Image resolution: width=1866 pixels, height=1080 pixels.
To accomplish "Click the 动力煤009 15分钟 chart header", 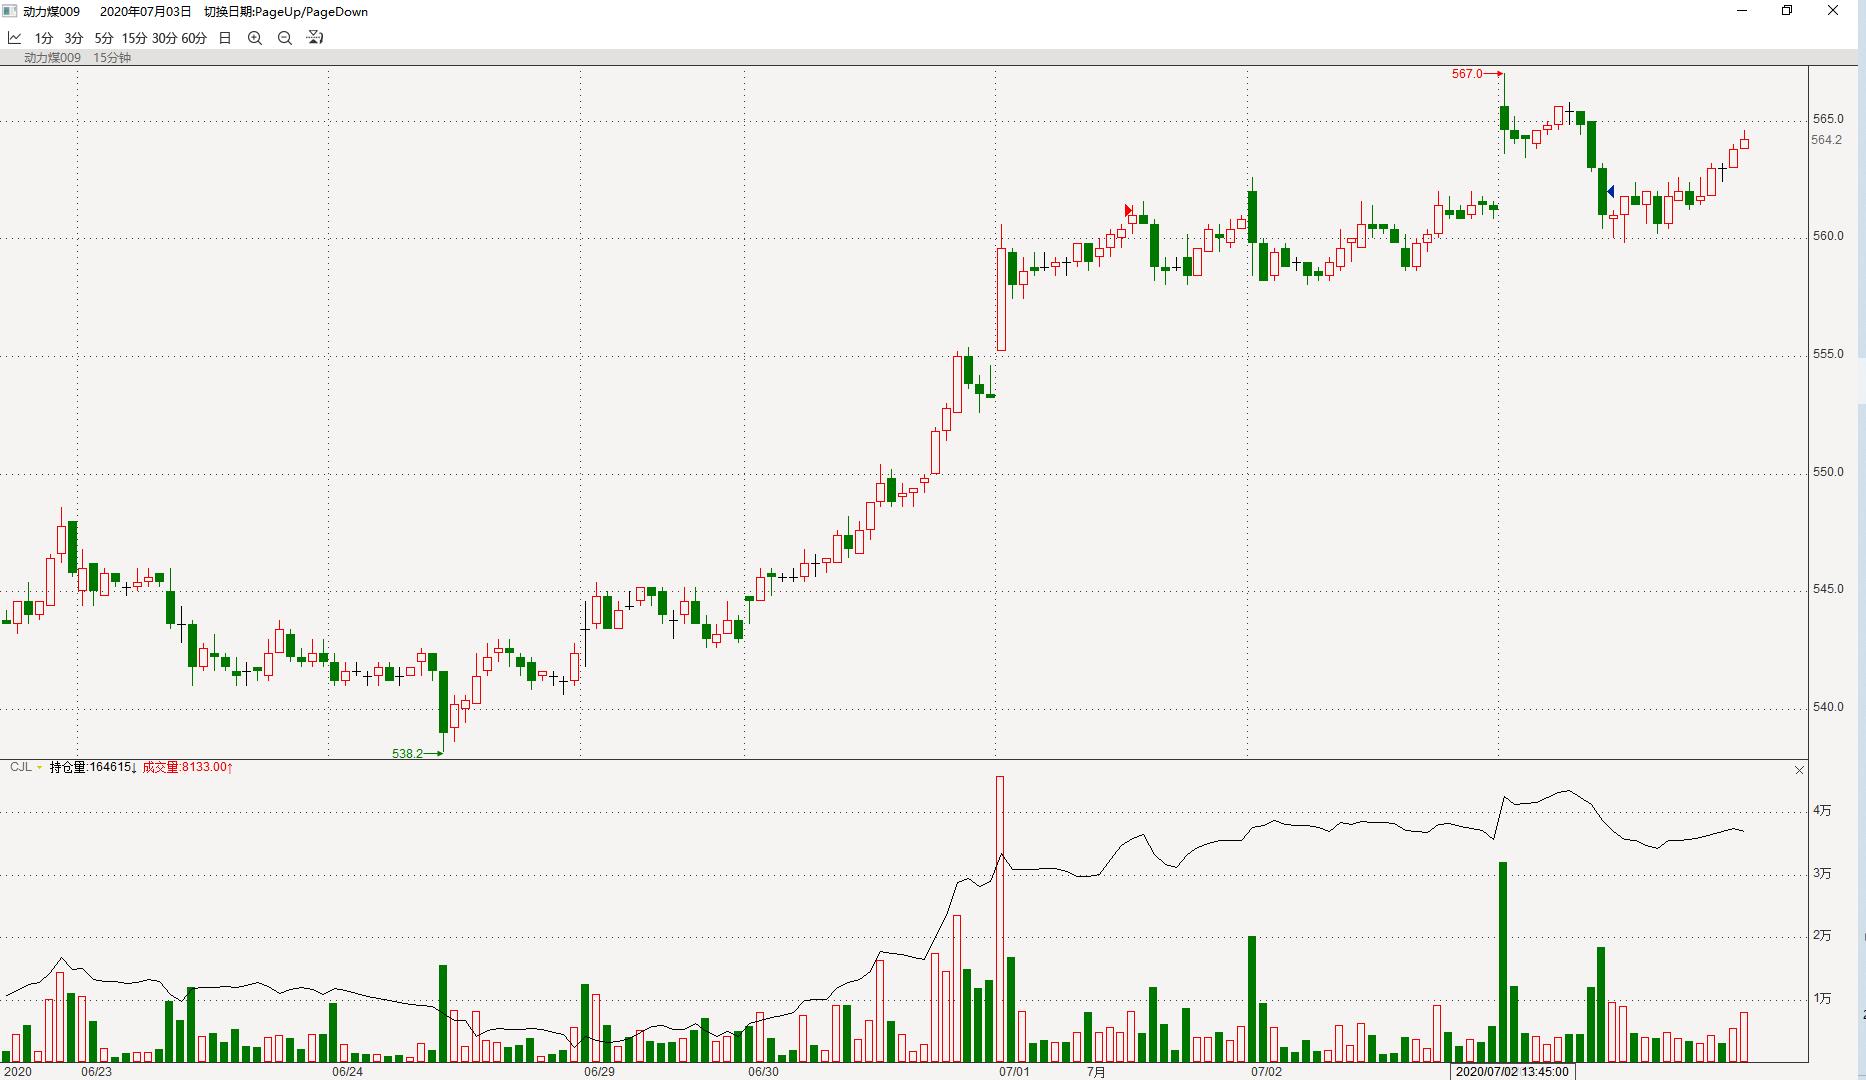I will pyautogui.click(x=78, y=58).
